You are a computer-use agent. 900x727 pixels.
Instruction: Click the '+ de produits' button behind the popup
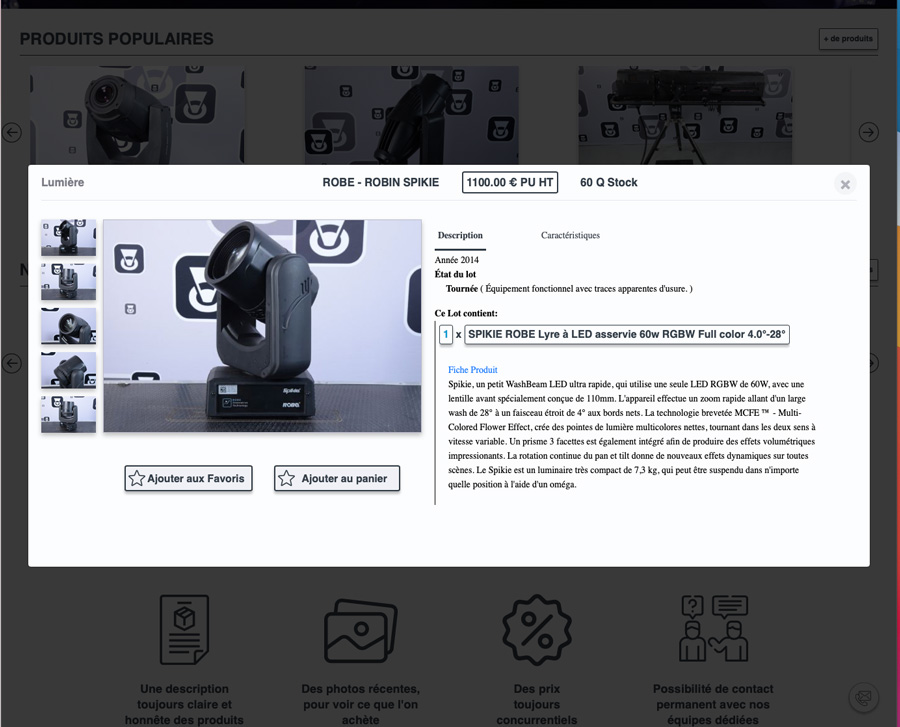[x=848, y=38]
